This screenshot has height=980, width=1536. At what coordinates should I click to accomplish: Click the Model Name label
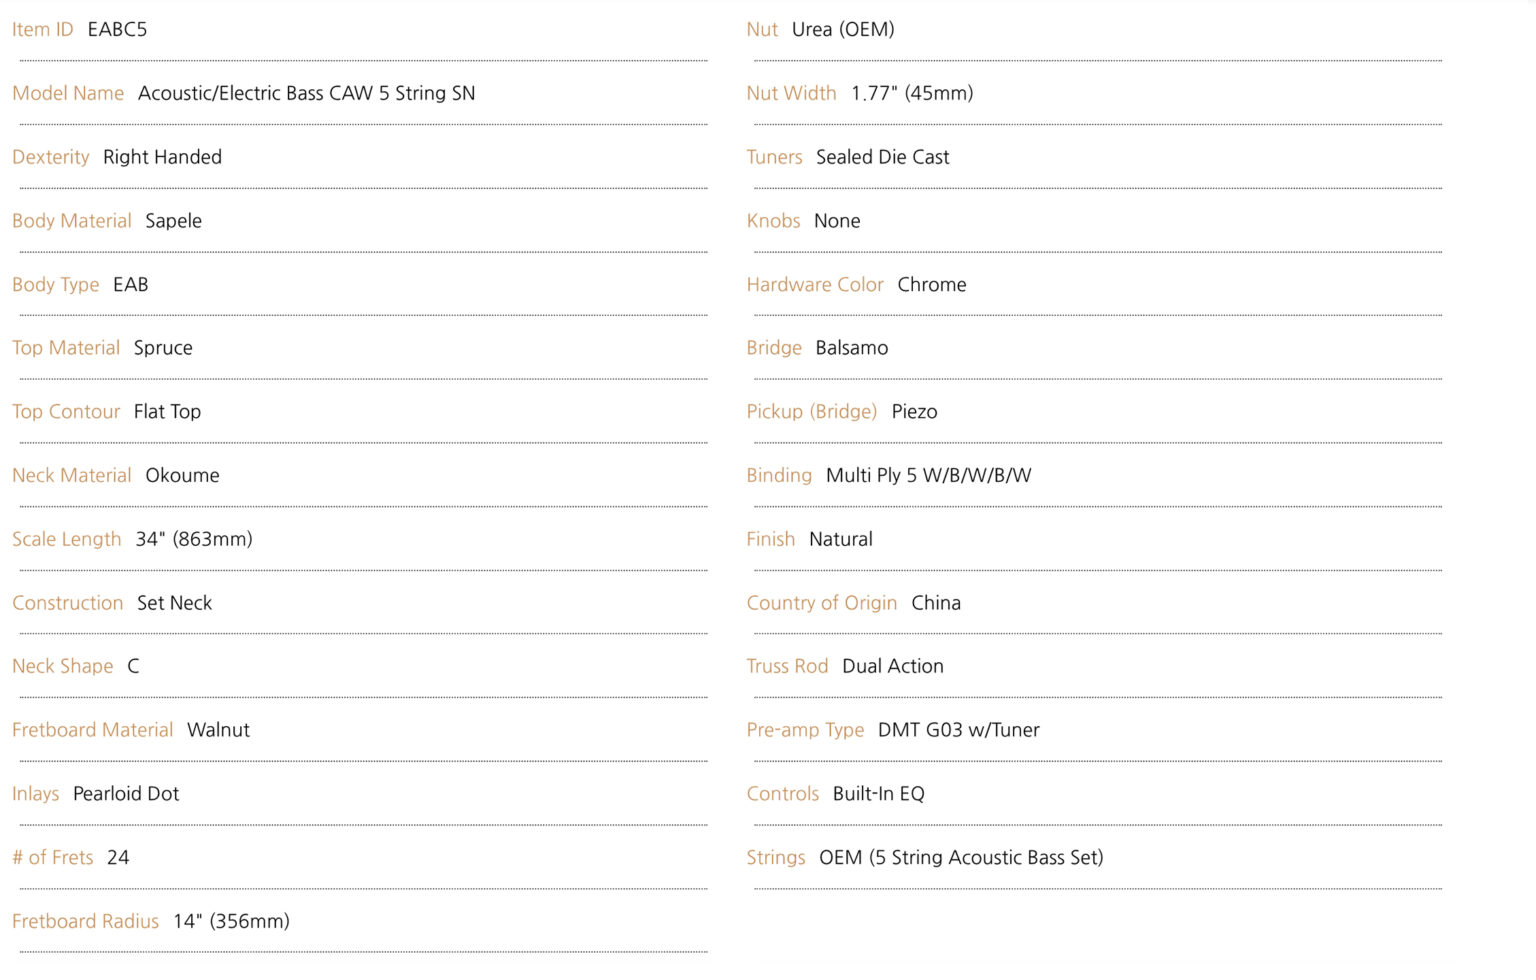pos(68,93)
